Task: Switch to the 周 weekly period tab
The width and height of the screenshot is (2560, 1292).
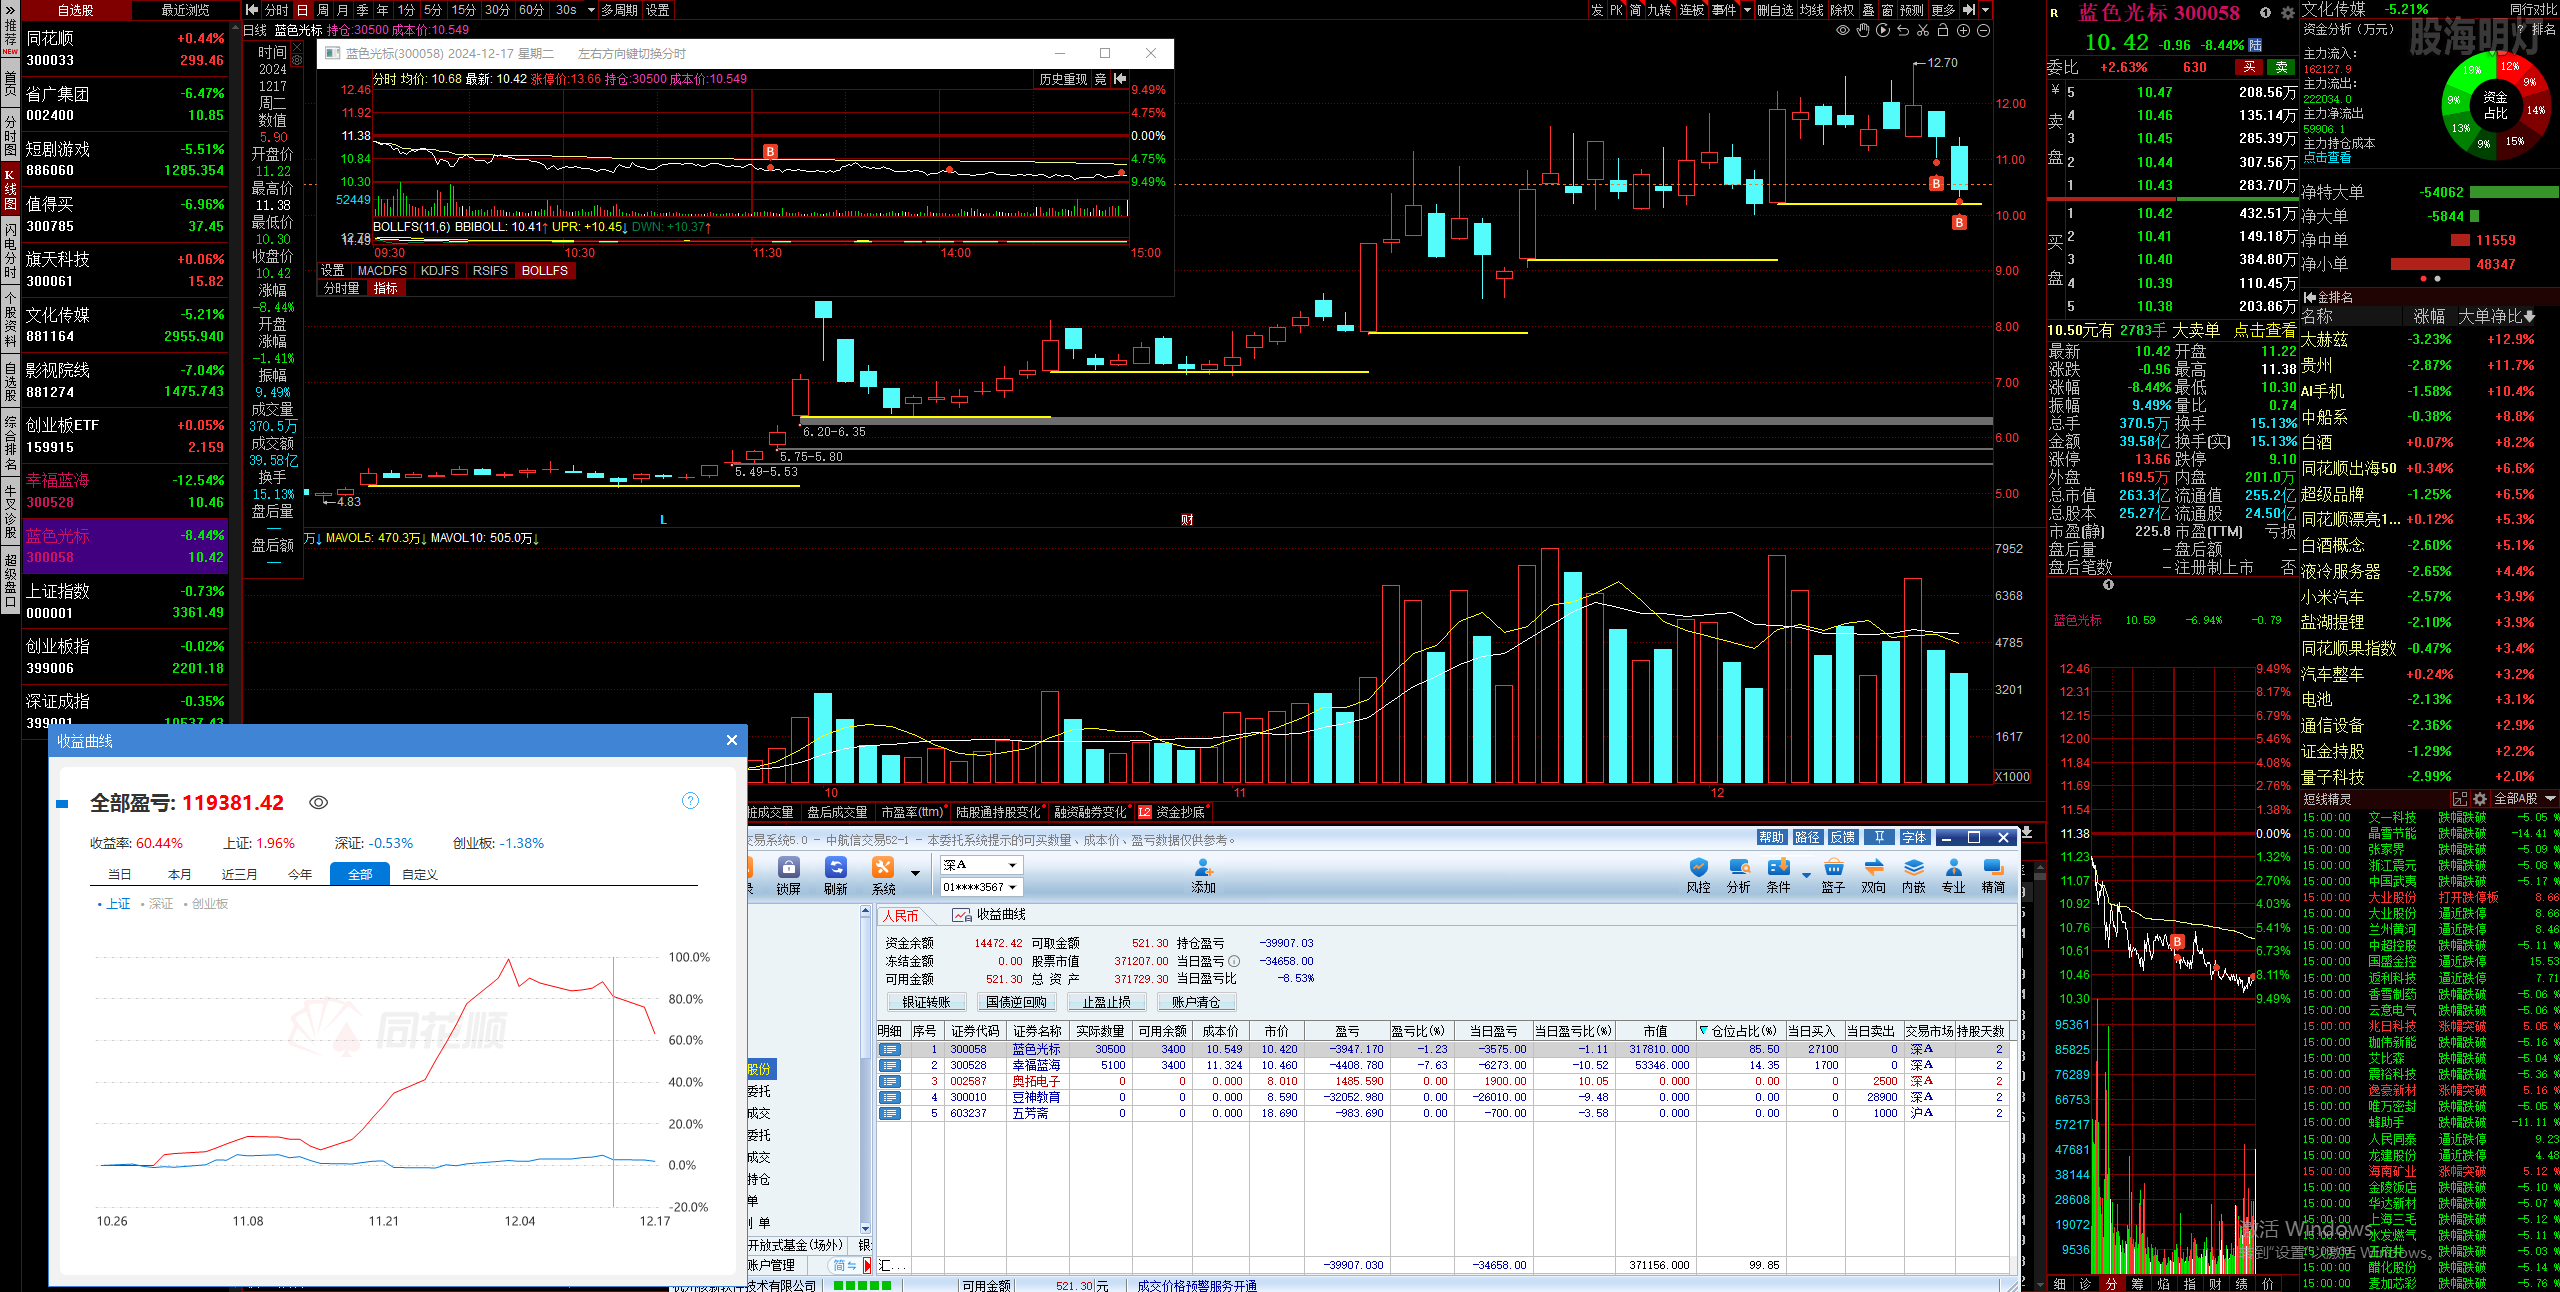Action: point(323,10)
